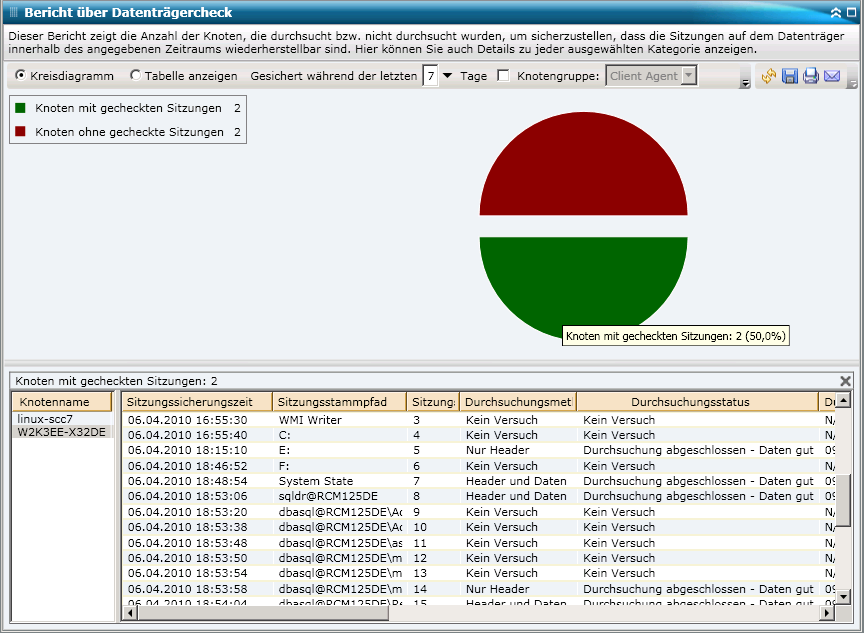Select the Tabelle anzeigen radio button

point(135,76)
